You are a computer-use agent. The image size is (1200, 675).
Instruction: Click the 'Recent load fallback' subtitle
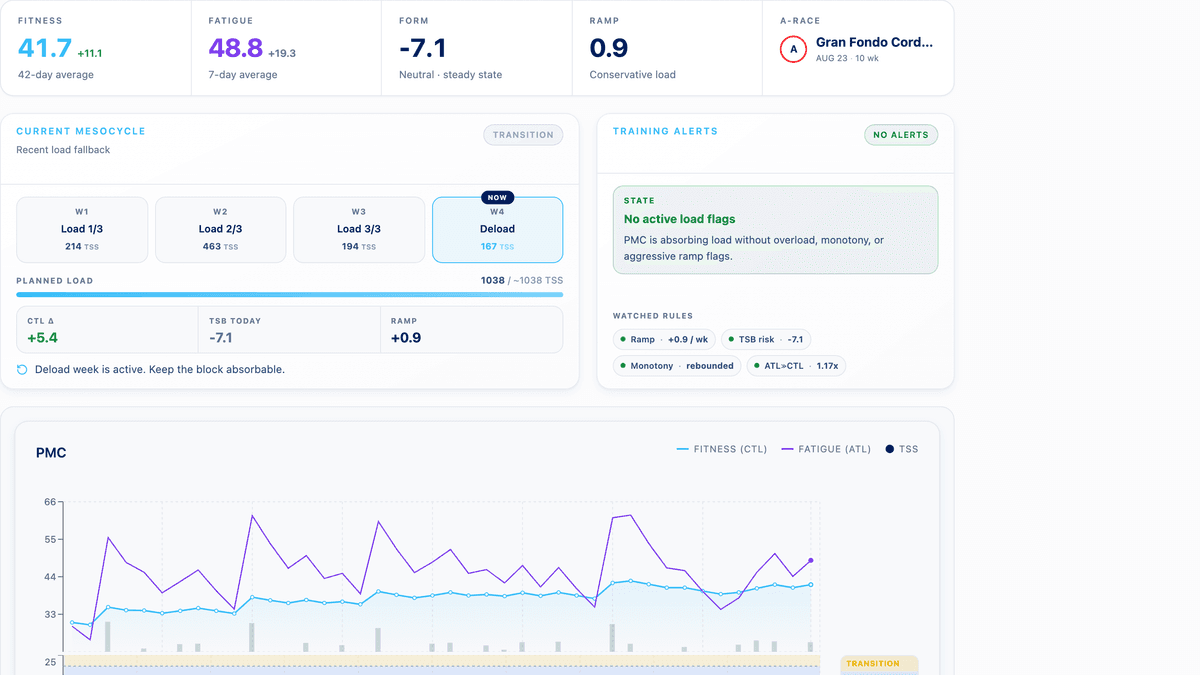[63, 150]
